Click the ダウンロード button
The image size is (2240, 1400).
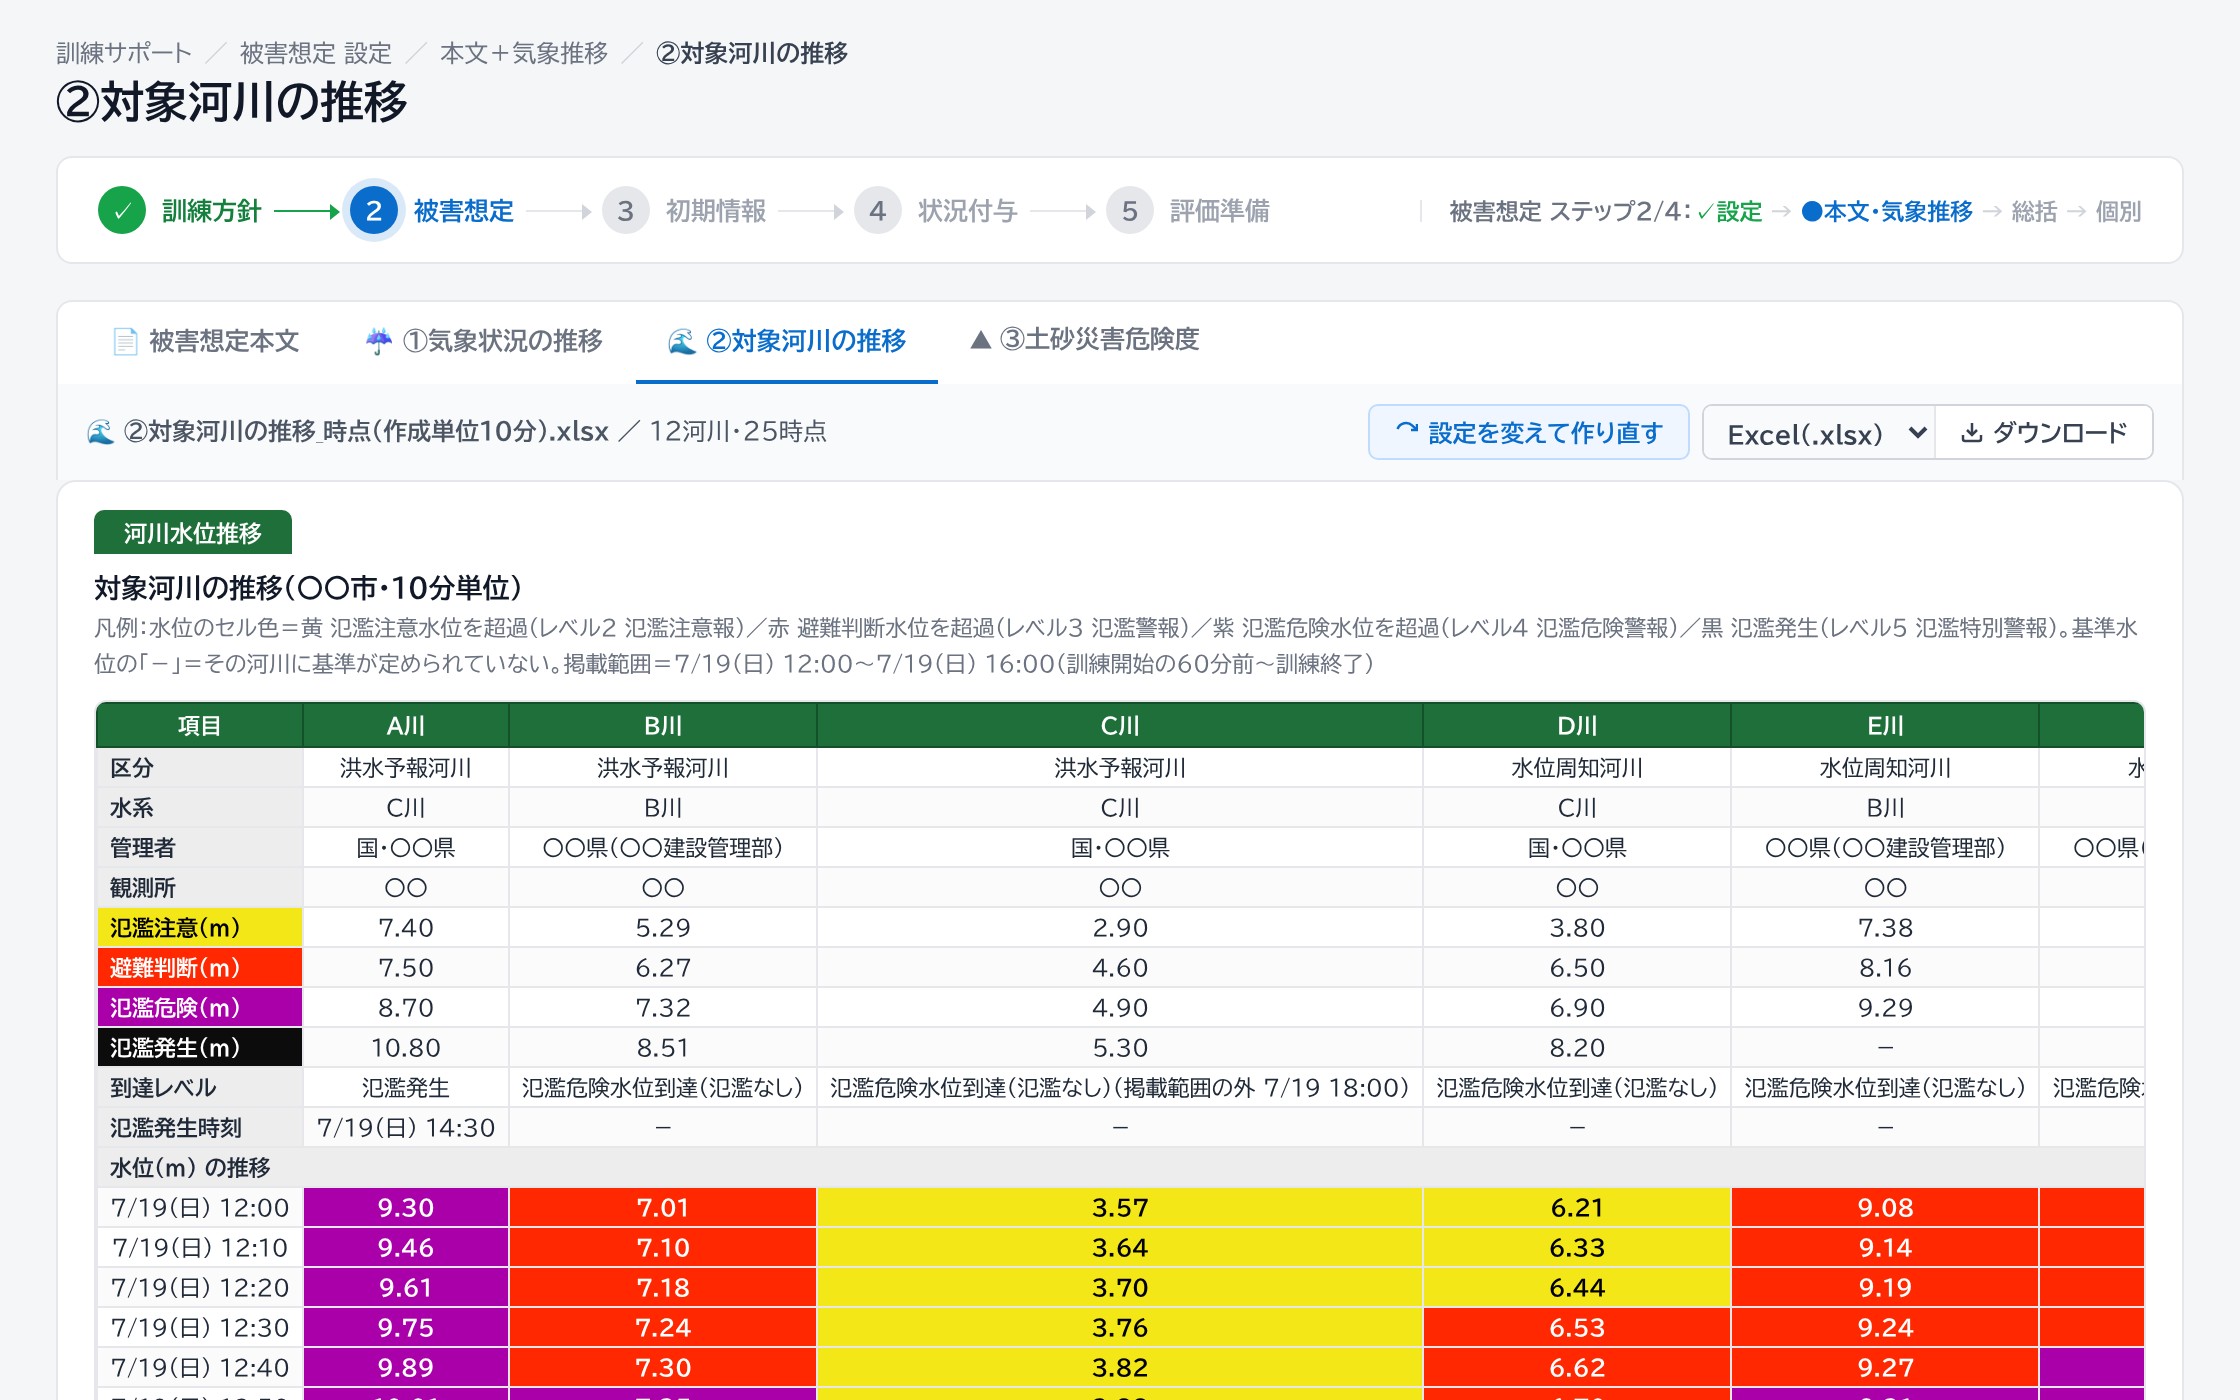[x=2044, y=433]
